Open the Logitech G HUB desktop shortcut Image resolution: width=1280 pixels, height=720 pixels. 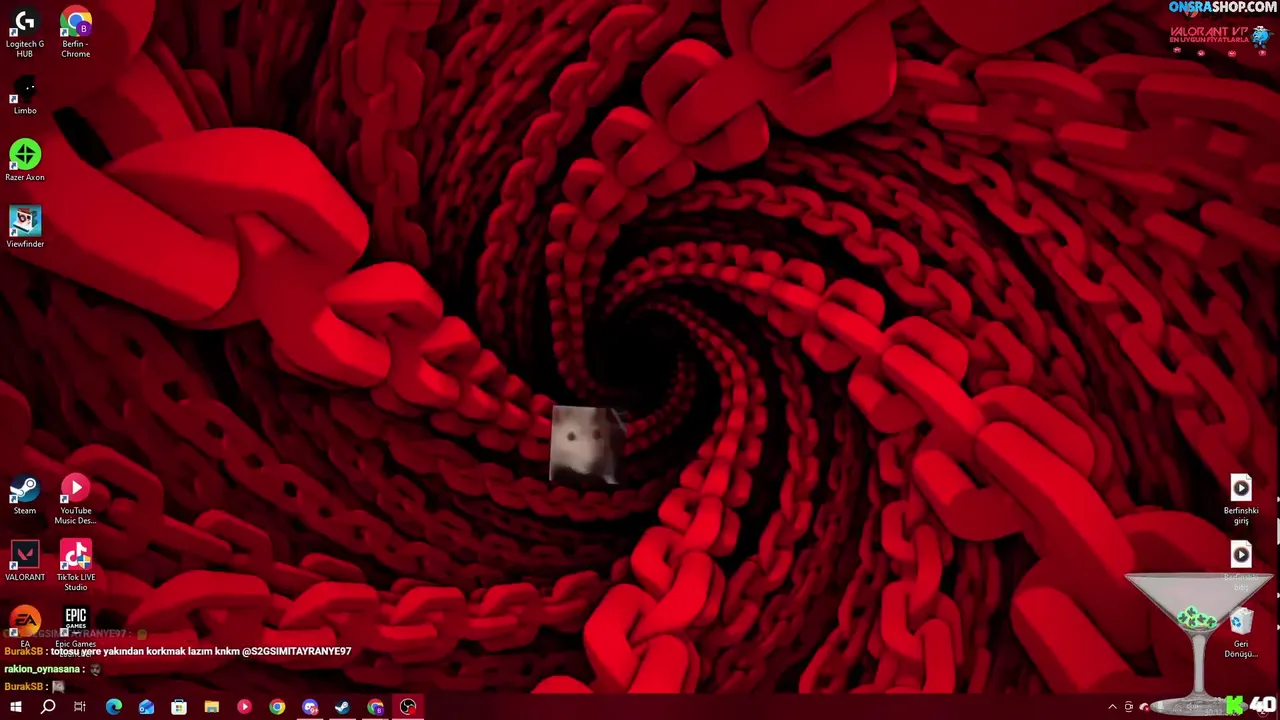[x=25, y=33]
